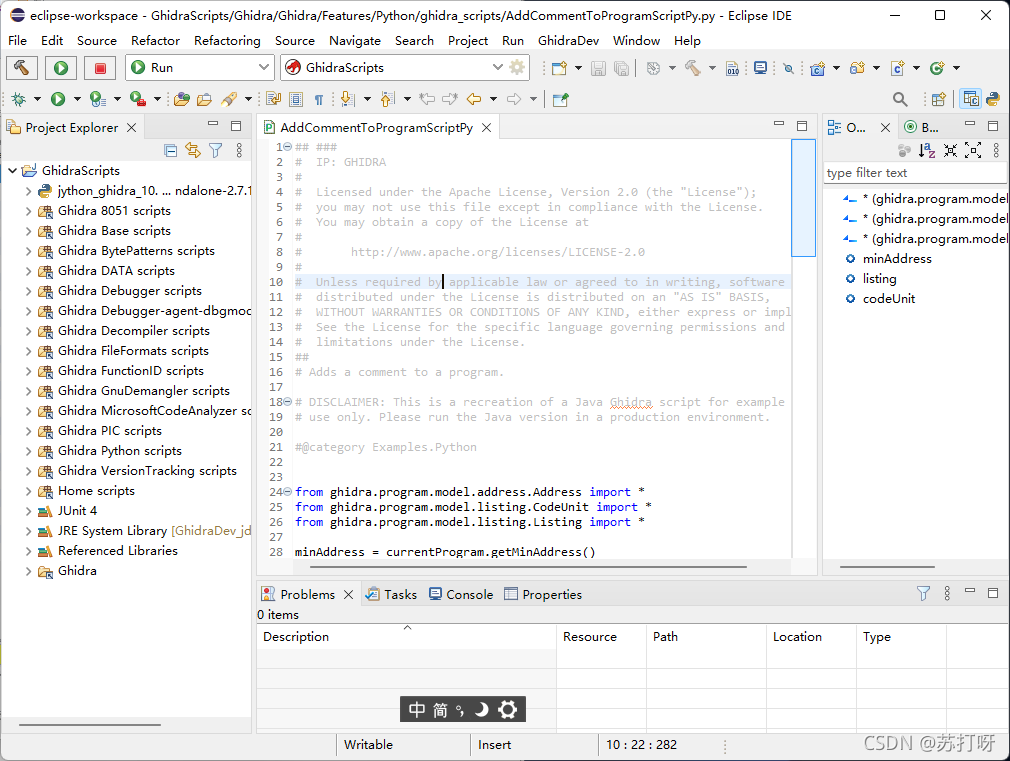Collapse the GhidraScripts project tree node
1010x761 pixels.
point(12,171)
